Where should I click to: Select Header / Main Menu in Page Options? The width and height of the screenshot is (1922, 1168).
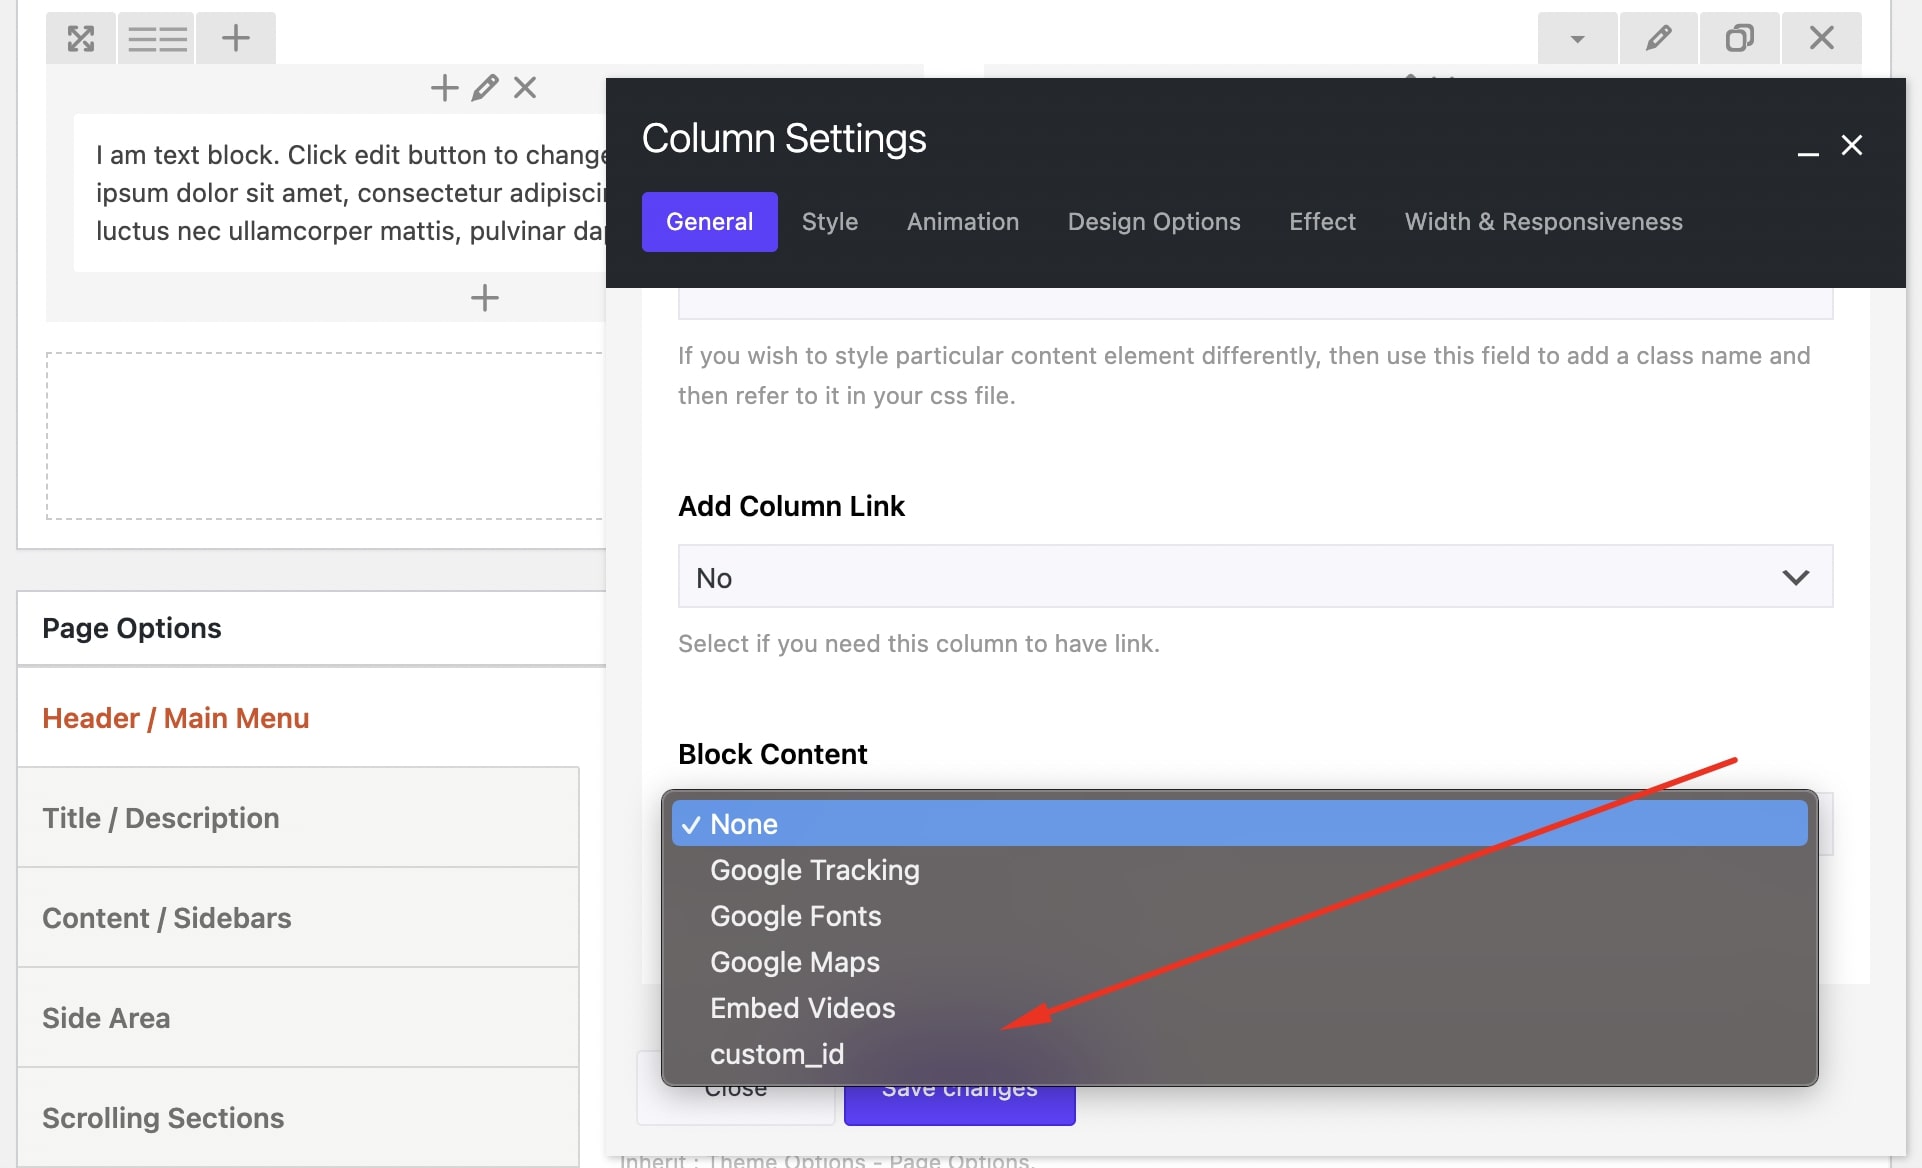(x=175, y=717)
